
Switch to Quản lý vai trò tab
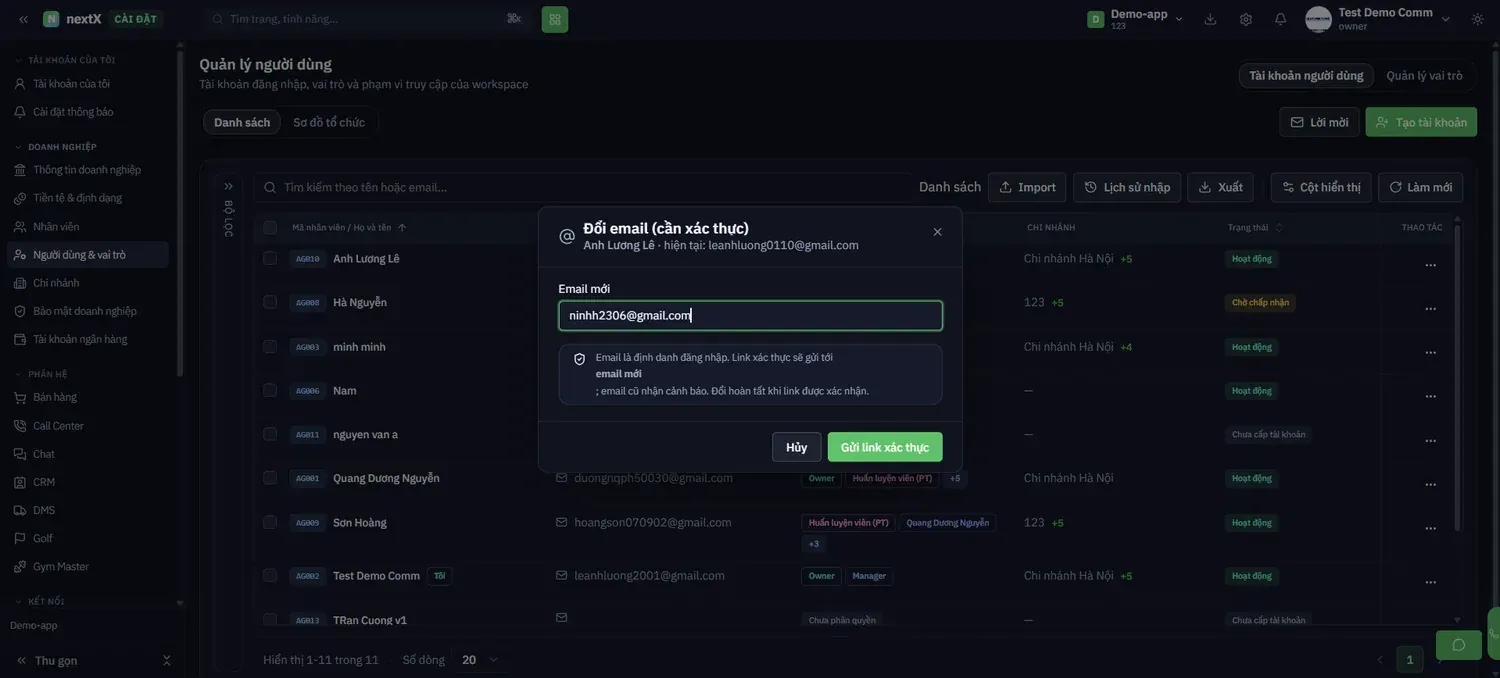(1424, 76)
